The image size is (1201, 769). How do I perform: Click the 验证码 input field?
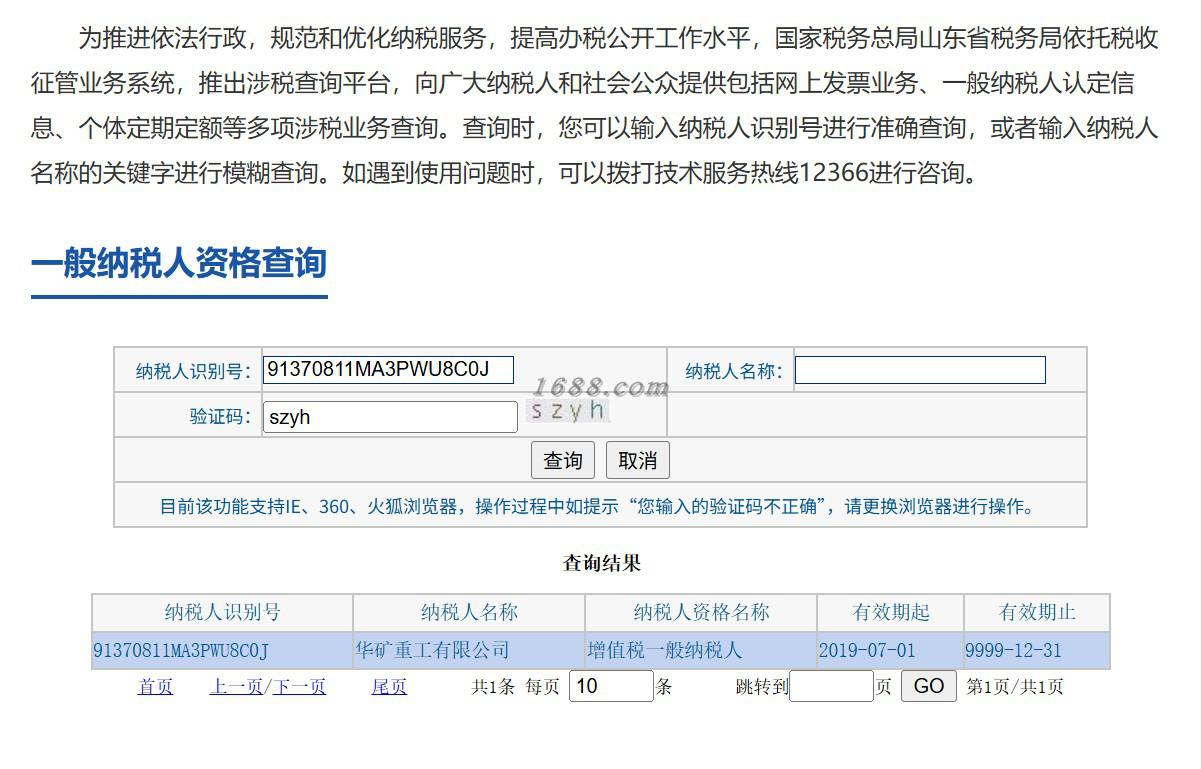click(x=390, y=417)
